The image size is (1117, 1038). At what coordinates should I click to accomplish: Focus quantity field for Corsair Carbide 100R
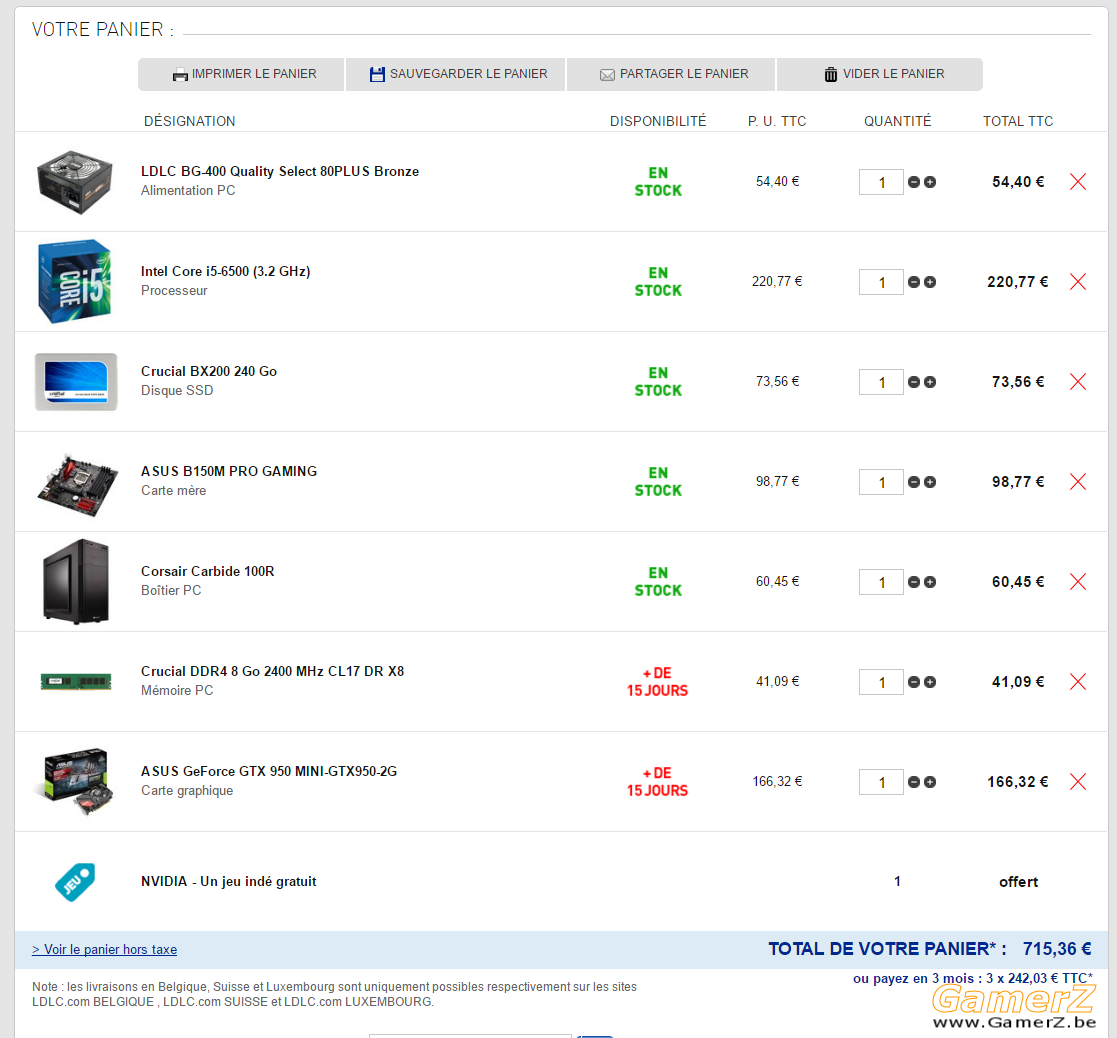pyautogui.click(x=881, y=582)
